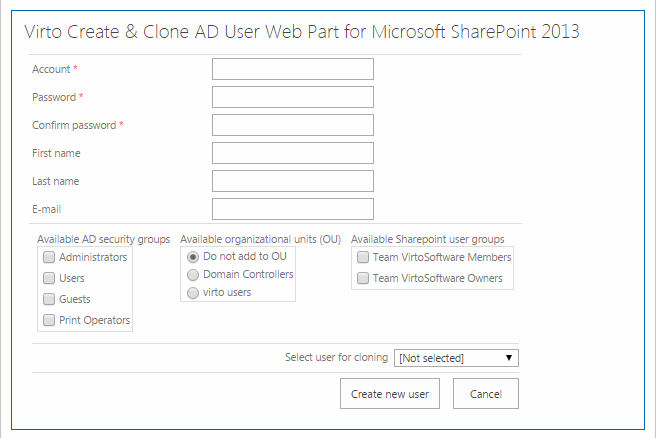Choose the Domain Controllers radio option
Image resolution: width=656 pixels, height=438 pixels.
[192, 275]
